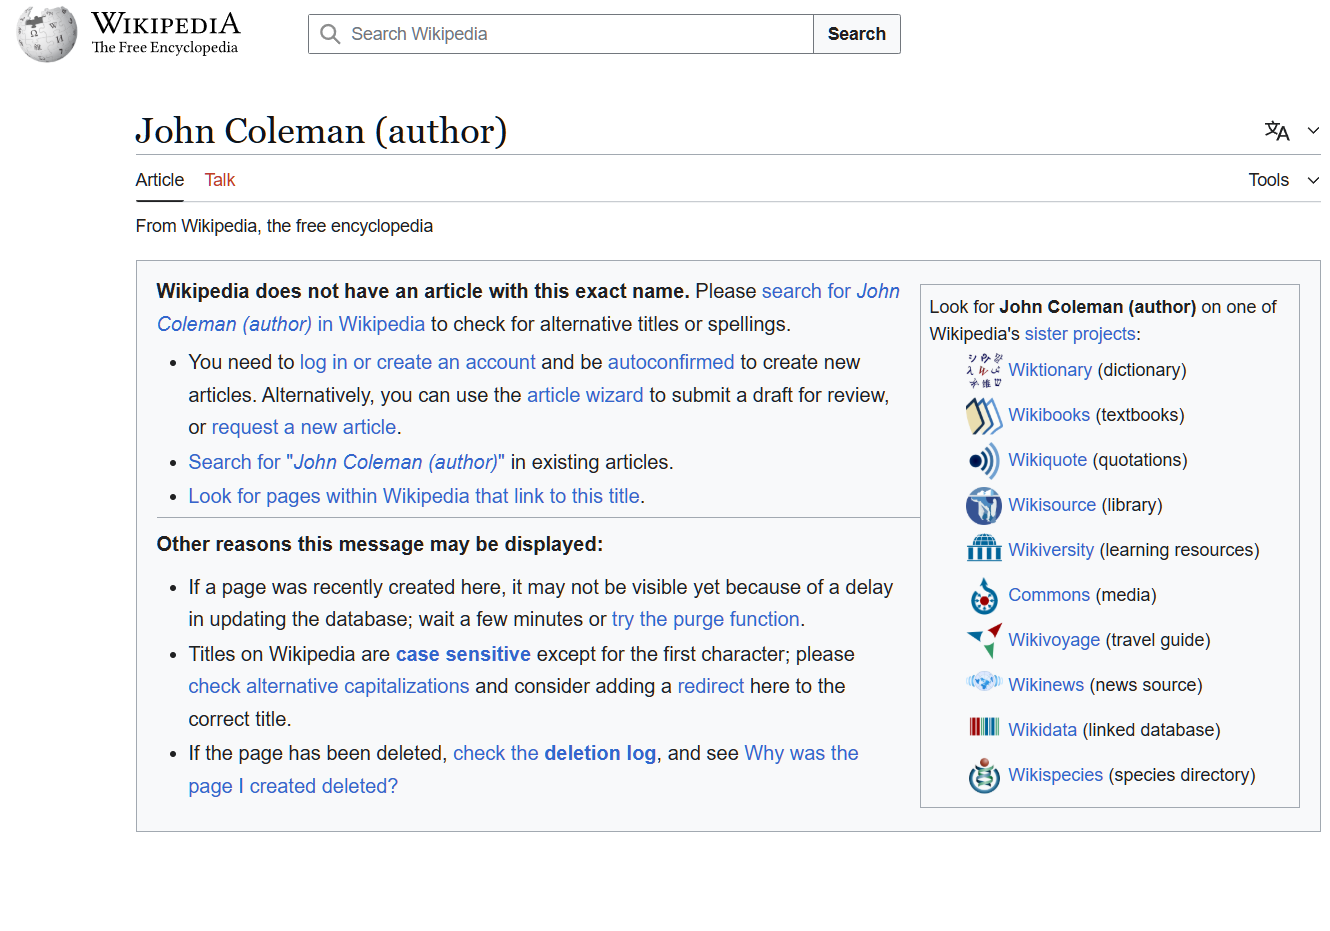Follow the autoconfirmed link
Screen dimensions: 1330x931
click(x=671, y=362)
